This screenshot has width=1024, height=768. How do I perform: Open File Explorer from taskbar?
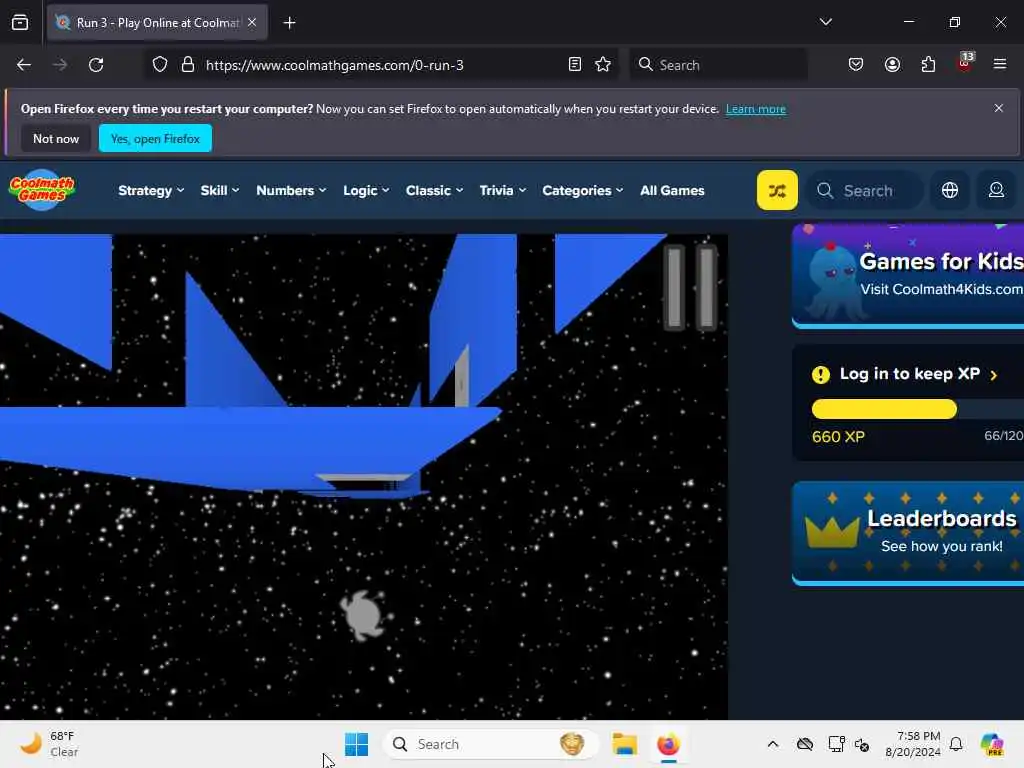point(624,744)
